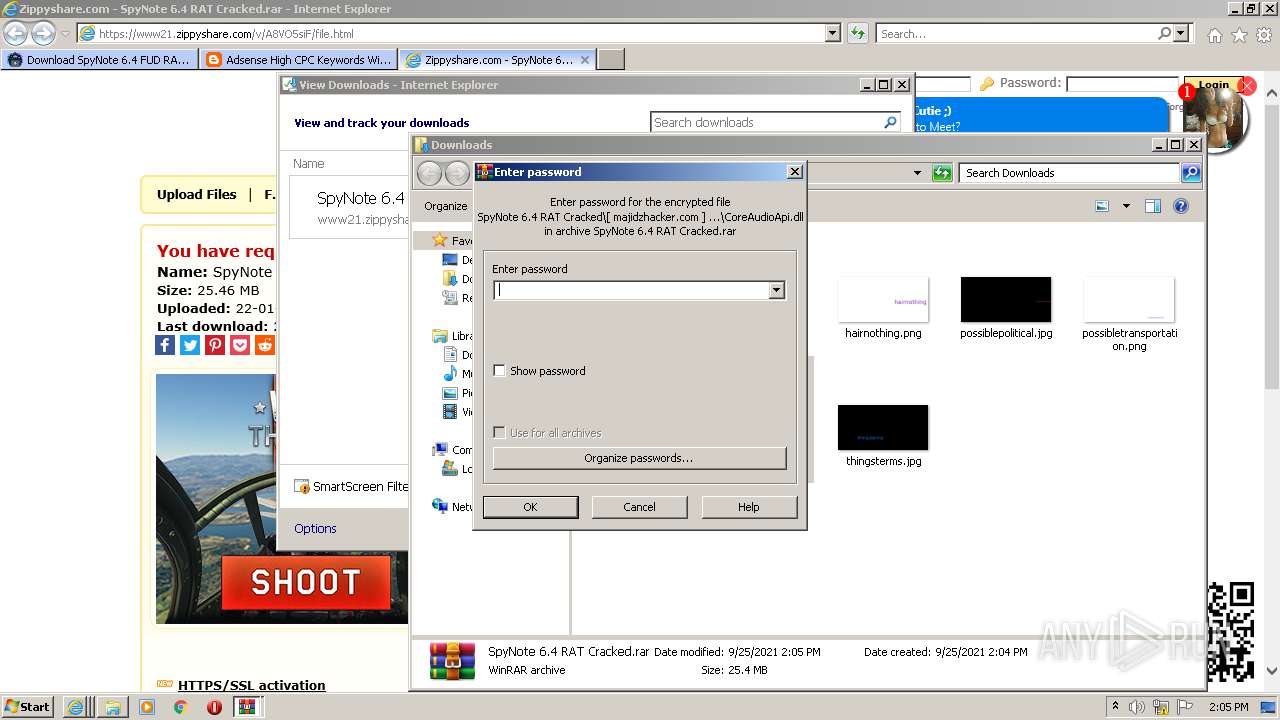Close the chat ad popup
Screen dimensions: 1280x720
[1247, 86]
